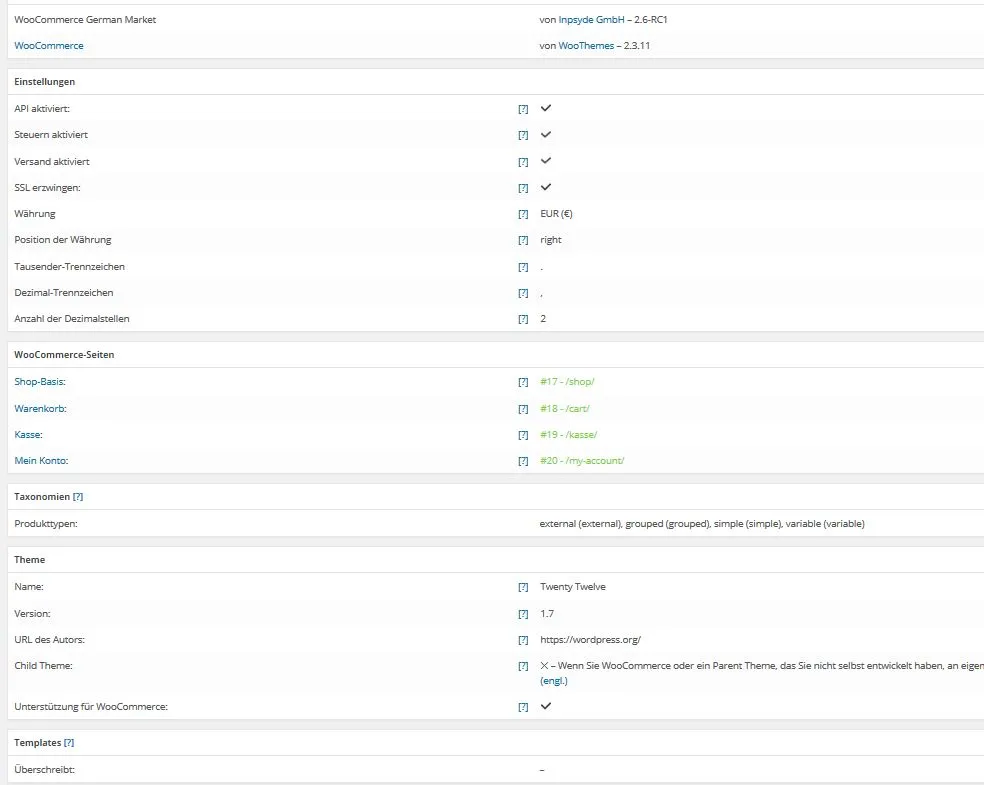Click help icon for SSL erzwingen

tap(523, 188)
